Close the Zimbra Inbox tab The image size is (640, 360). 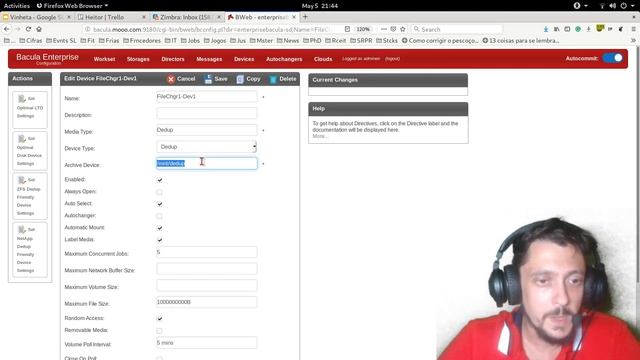(218, 17)
